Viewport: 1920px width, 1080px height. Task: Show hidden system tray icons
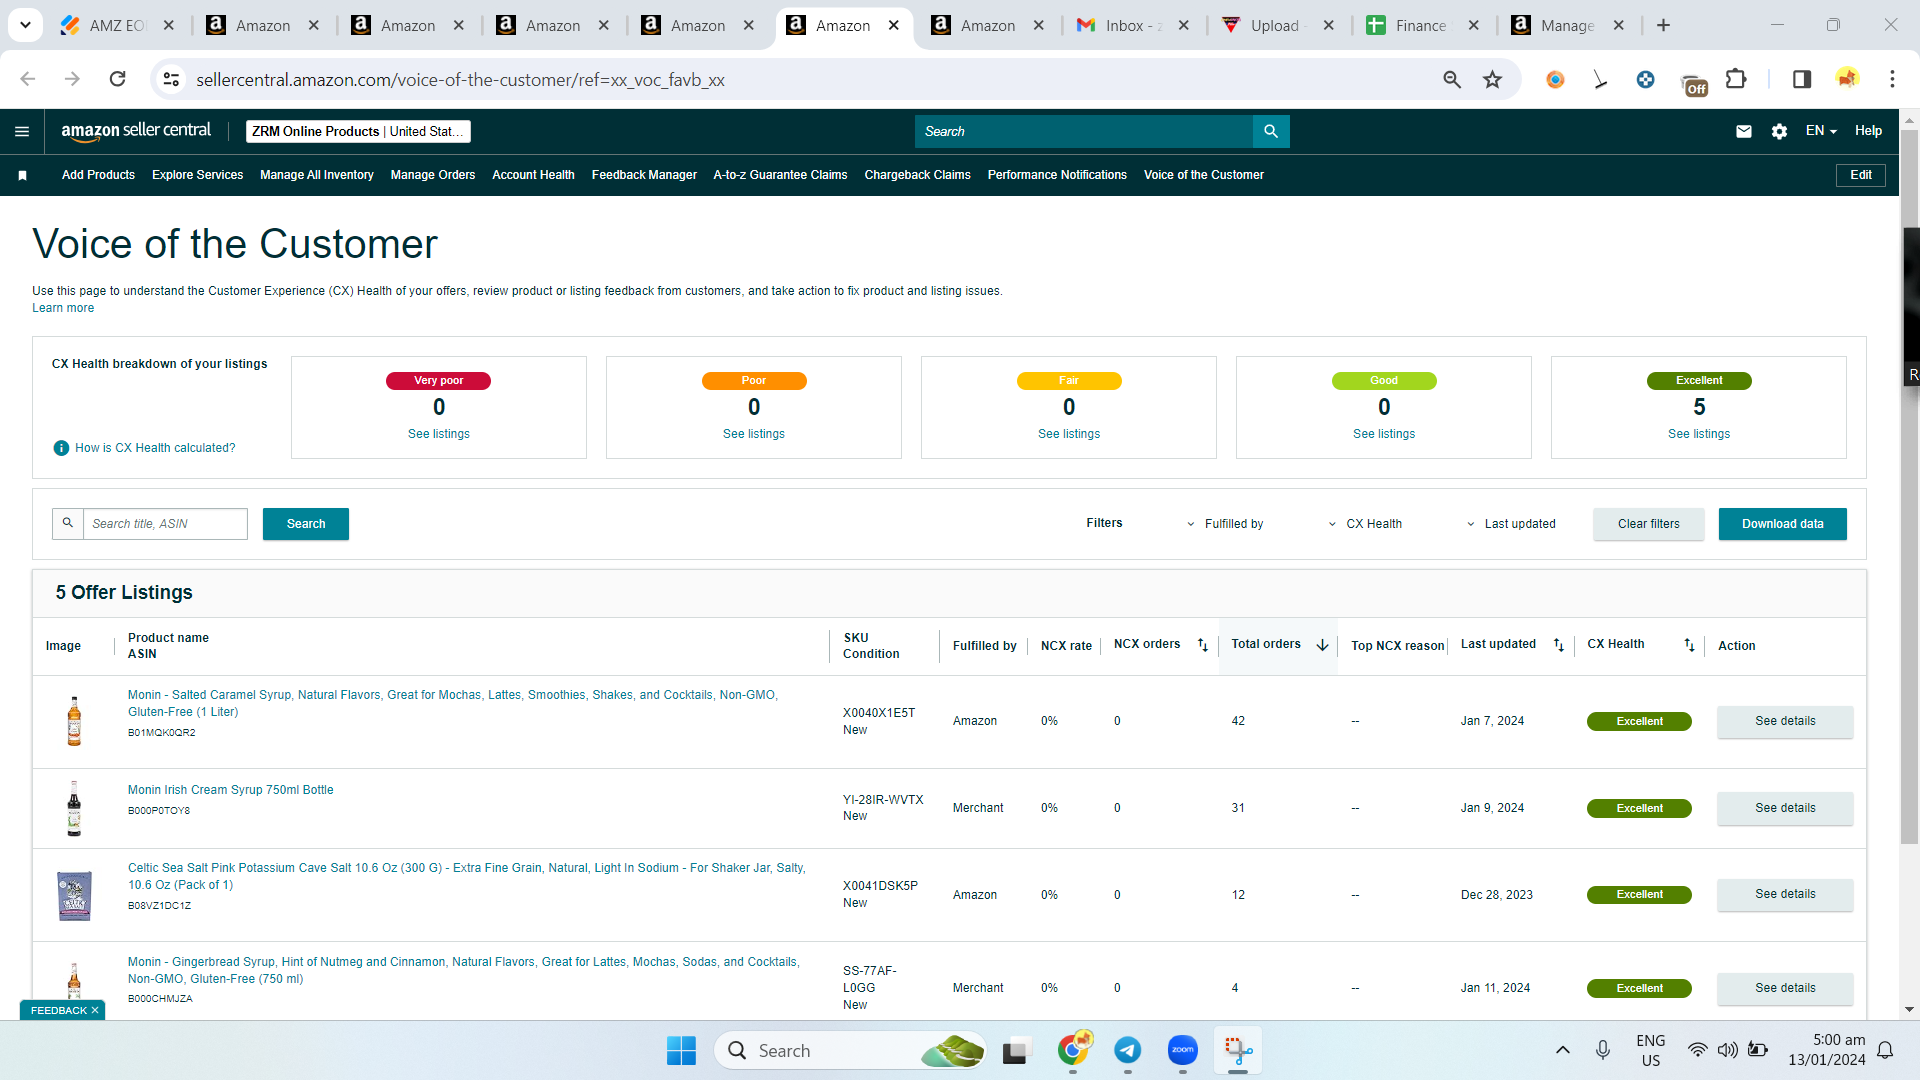1563,1050
